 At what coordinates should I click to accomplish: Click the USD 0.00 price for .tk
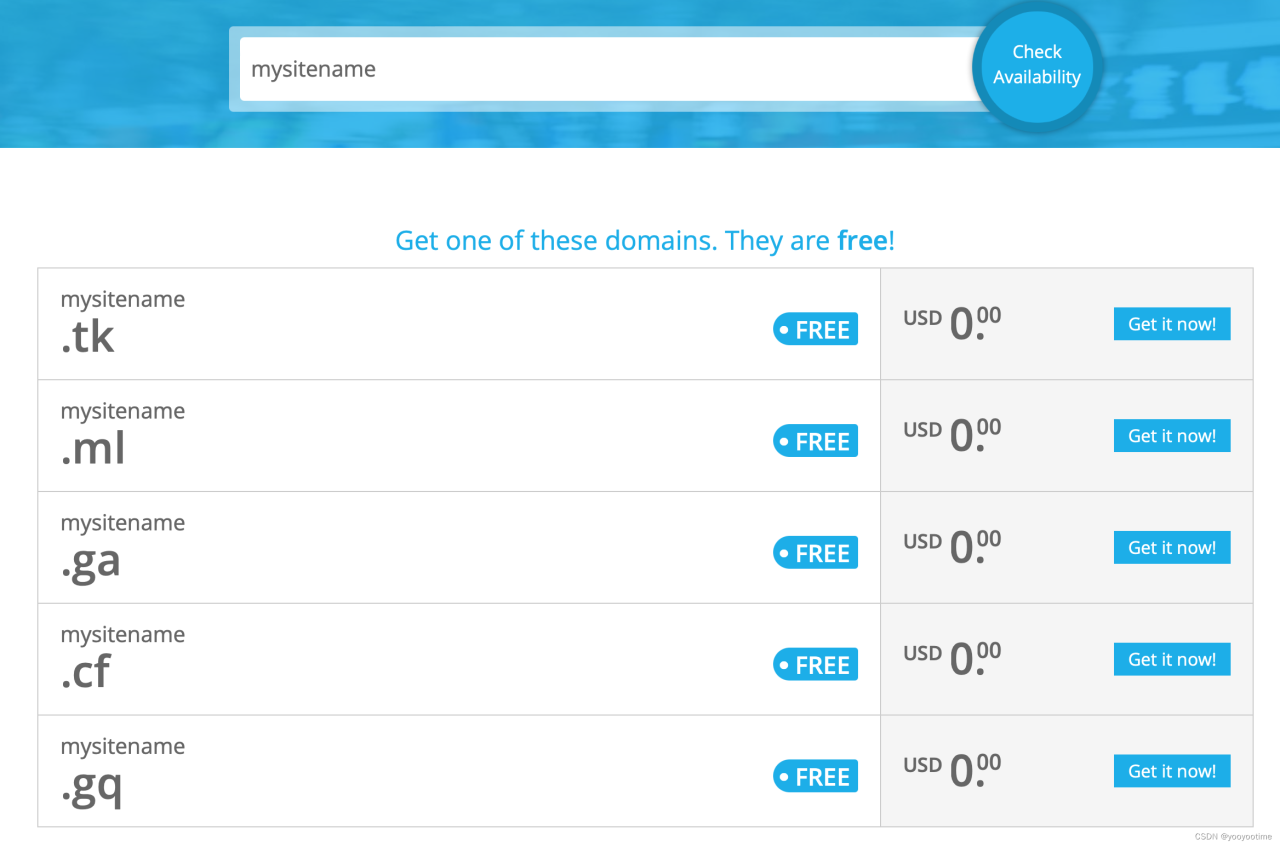pos(952,323)
